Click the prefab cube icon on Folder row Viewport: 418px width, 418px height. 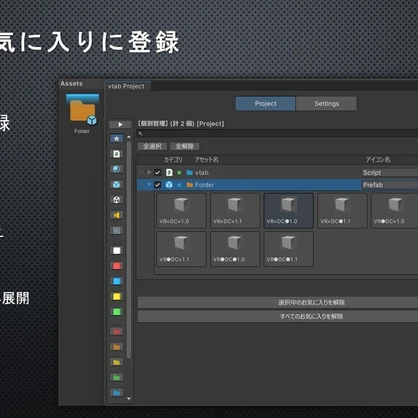[x=169, y=185]
